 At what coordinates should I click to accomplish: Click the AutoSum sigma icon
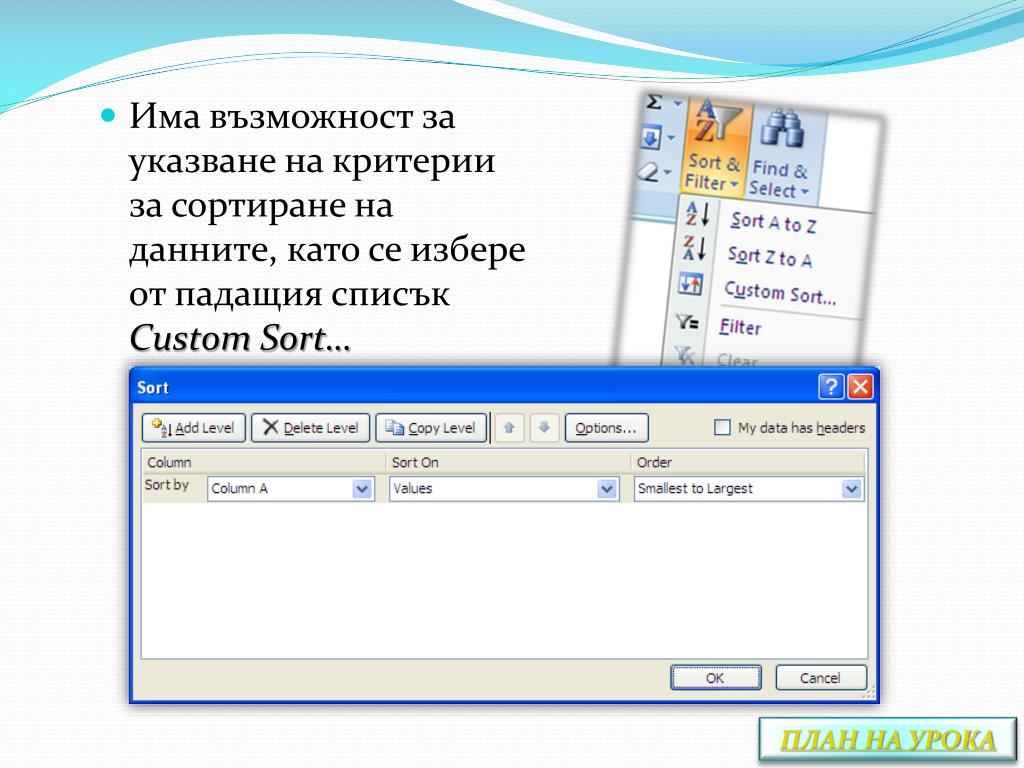654,103
